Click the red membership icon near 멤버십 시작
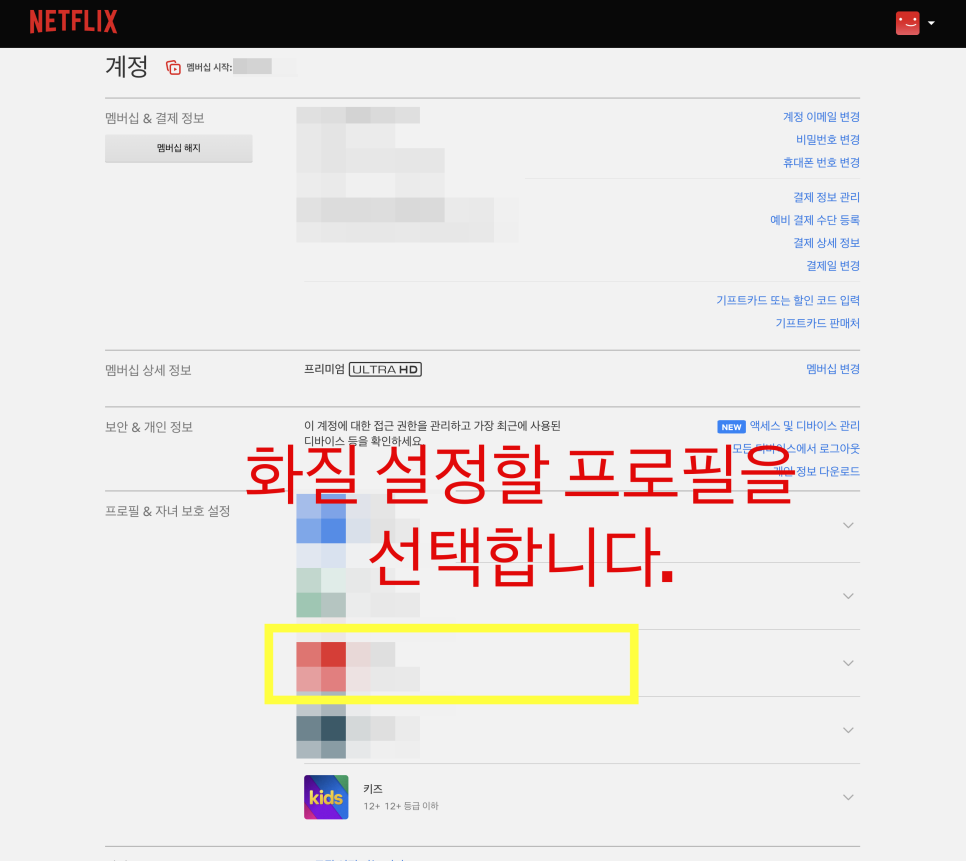This screenshot has height=861, width=966. coord(173,67)
